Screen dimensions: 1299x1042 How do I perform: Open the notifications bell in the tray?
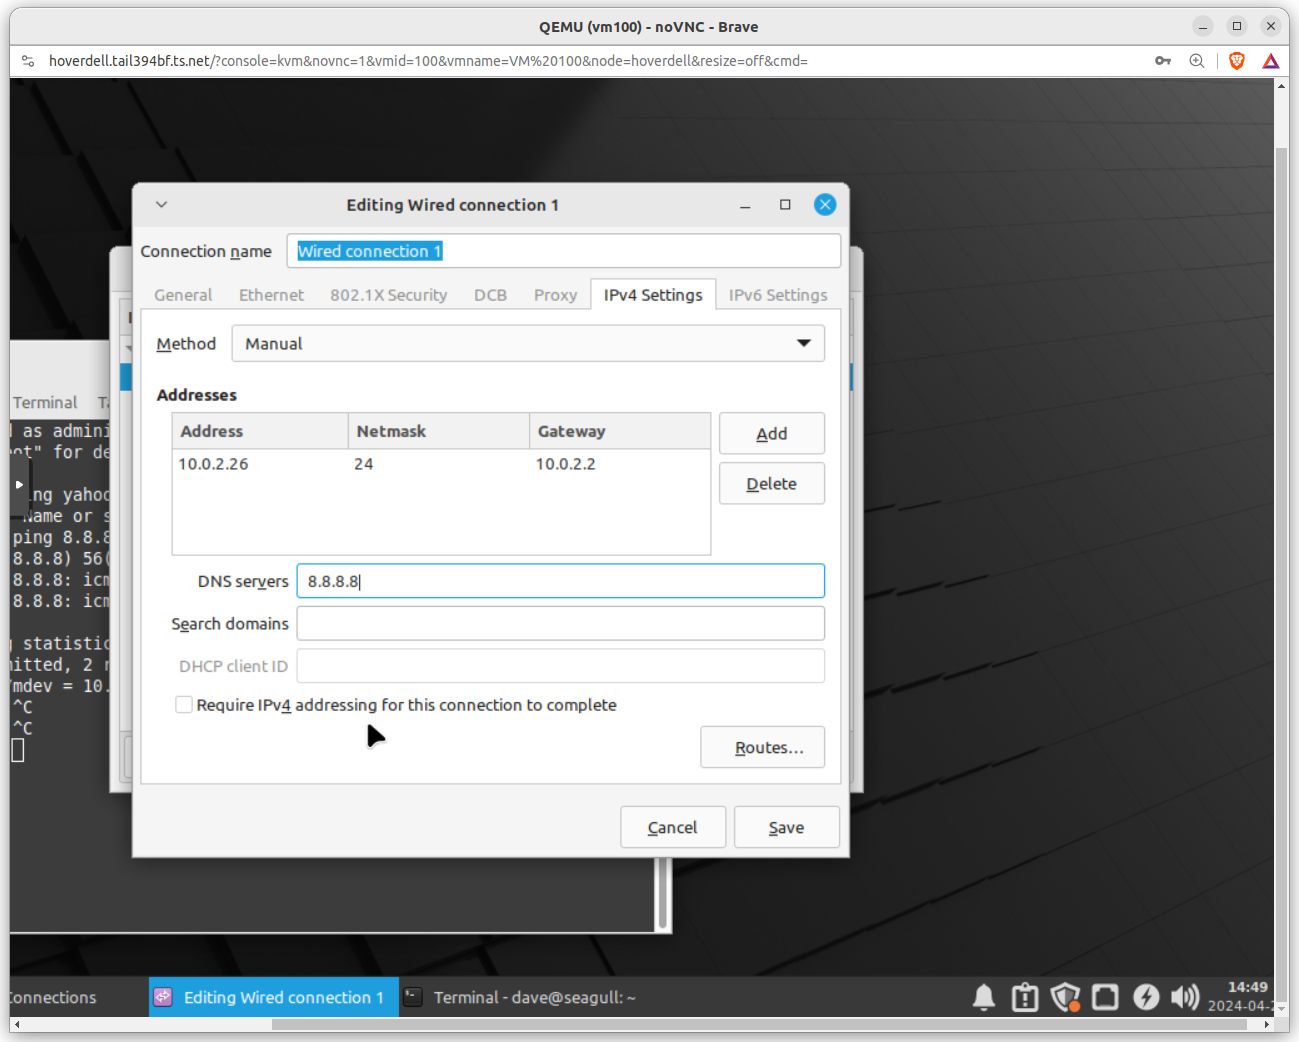(x=984, y=997)
